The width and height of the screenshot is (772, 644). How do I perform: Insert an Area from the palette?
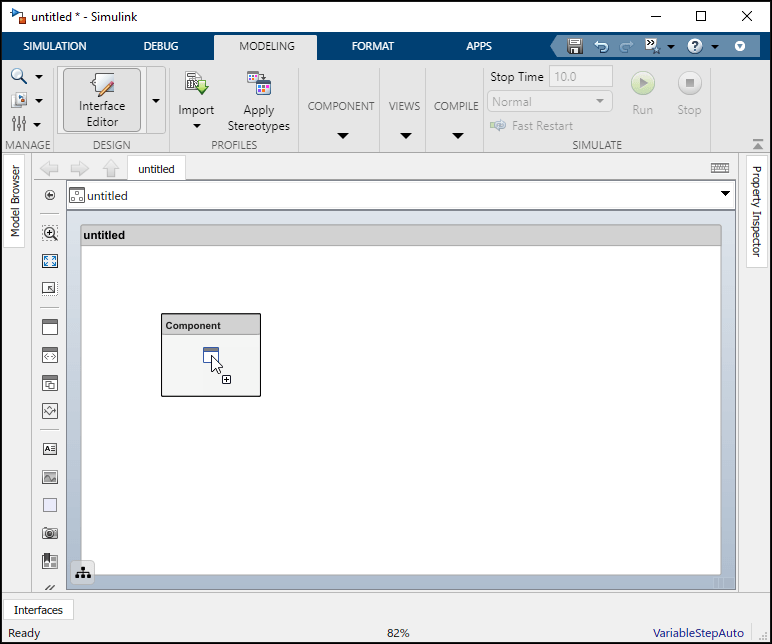pos(50,505)
